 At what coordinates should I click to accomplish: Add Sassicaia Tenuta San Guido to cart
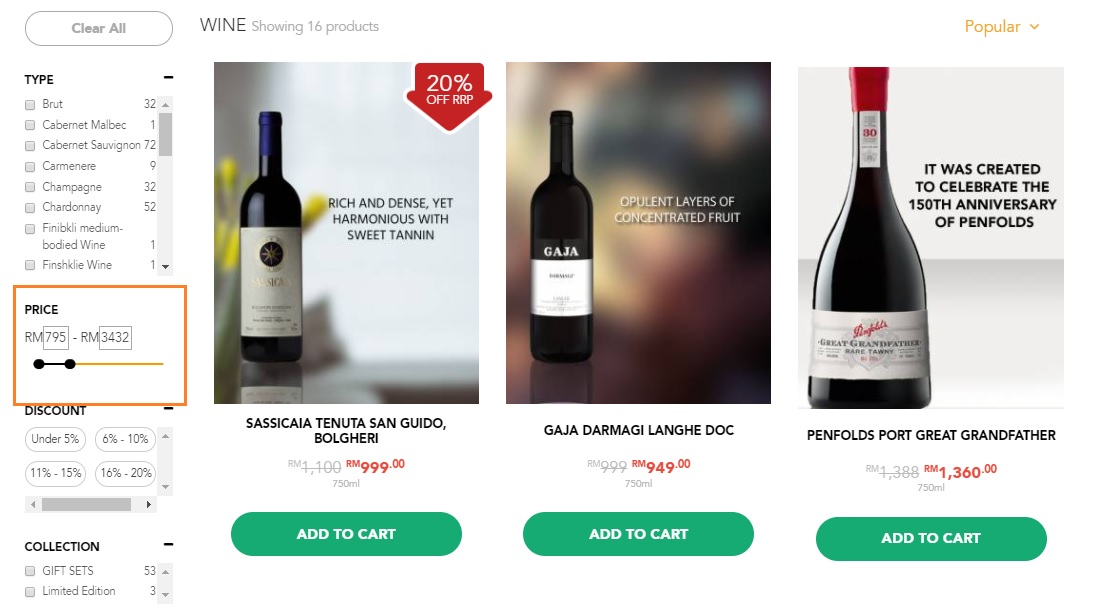pyautogui.click(x=346, y=534)
